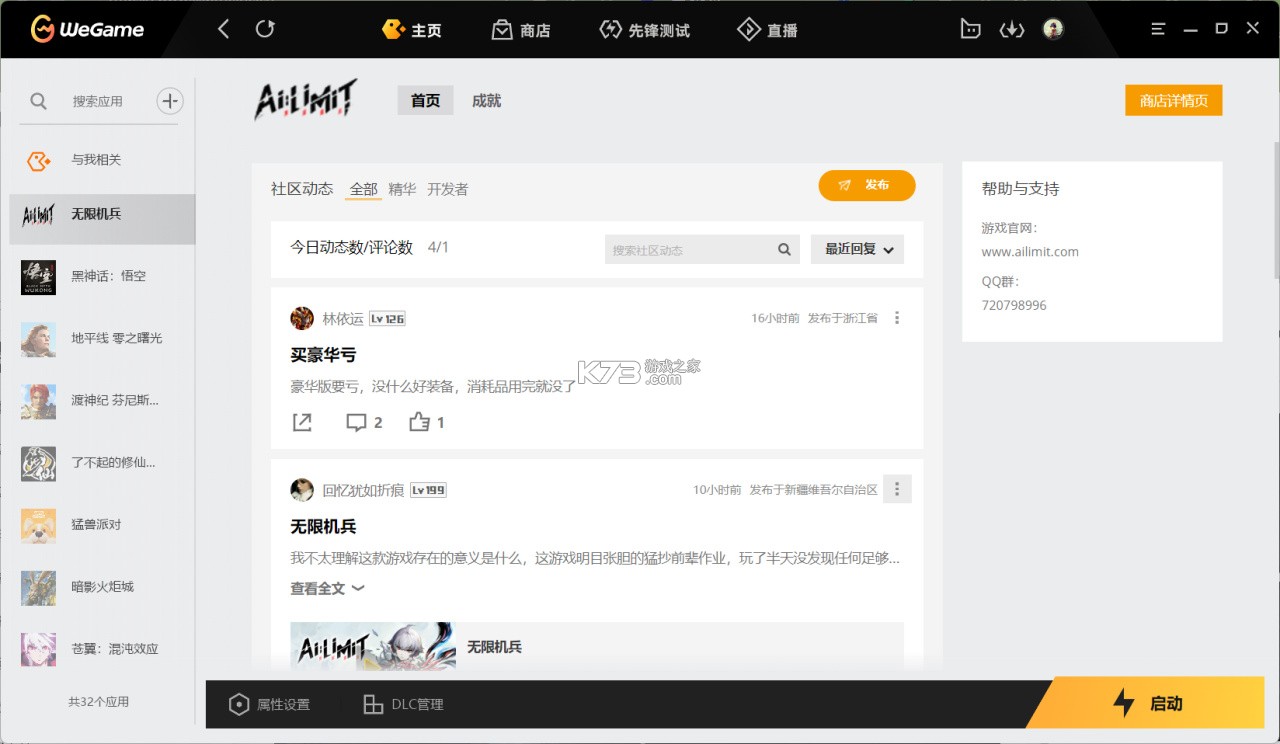Add an app with plus button
This screenshot has width=1280, height=744.
point(170,100)
